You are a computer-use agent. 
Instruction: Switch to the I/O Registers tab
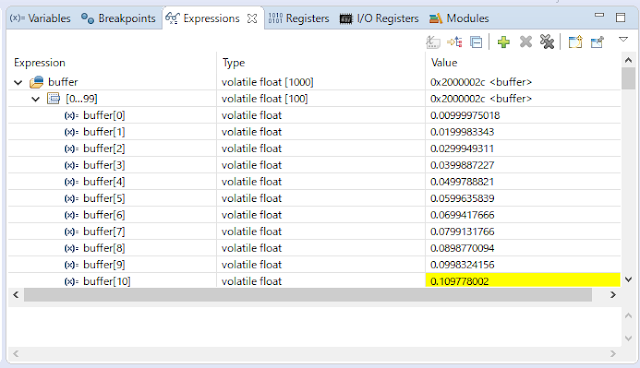point(379,18)
